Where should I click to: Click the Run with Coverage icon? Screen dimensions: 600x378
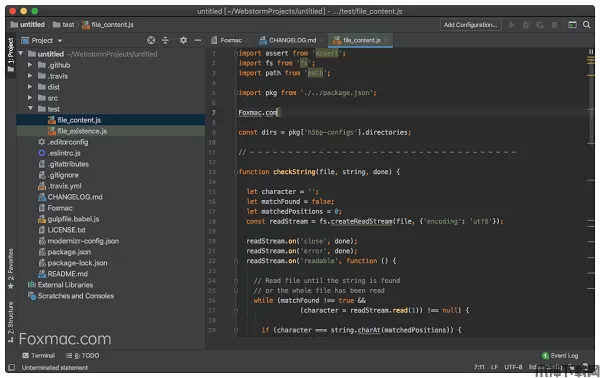(540, 25)
